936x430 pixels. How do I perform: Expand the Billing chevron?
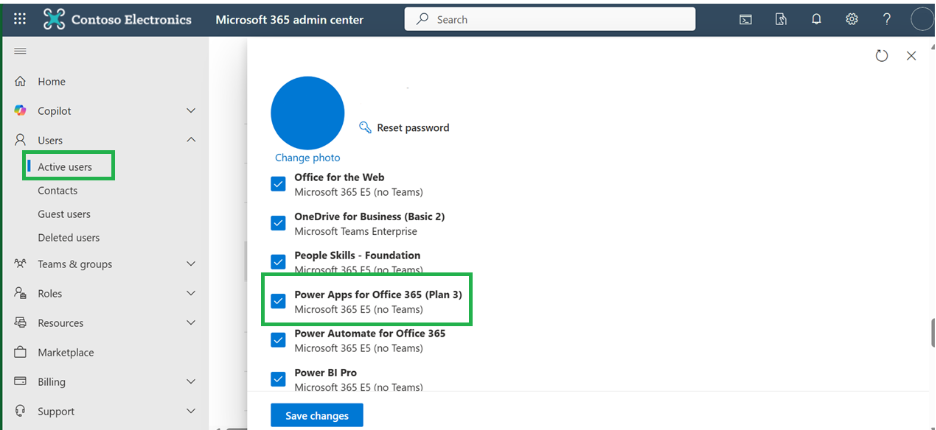pos(191,381)
